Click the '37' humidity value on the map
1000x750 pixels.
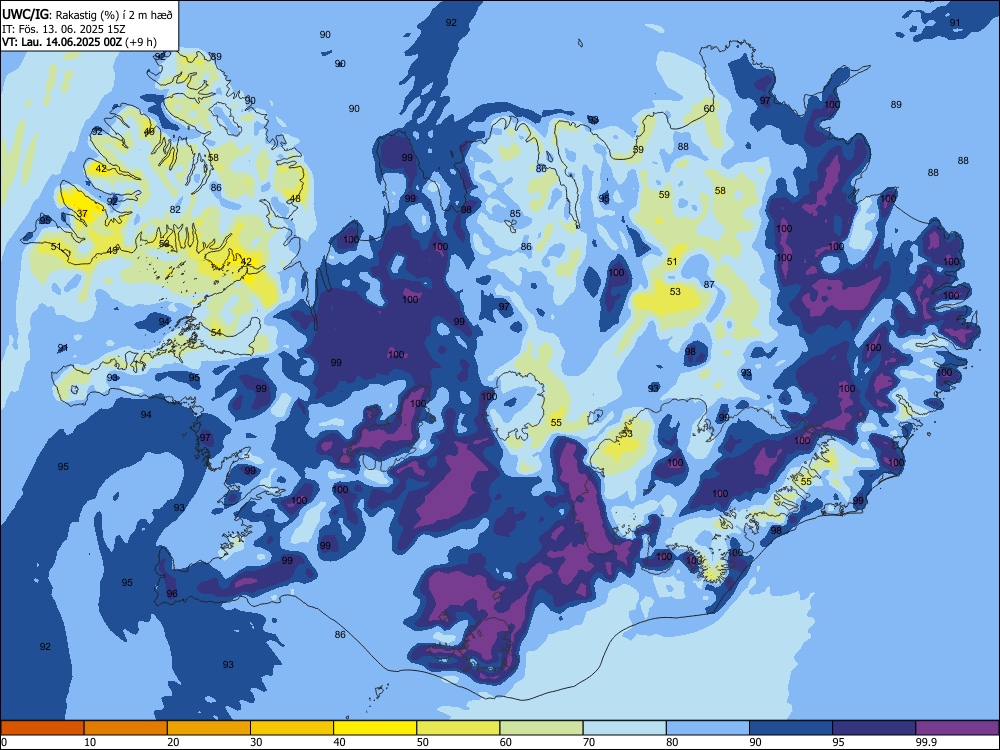click(82, 214)
